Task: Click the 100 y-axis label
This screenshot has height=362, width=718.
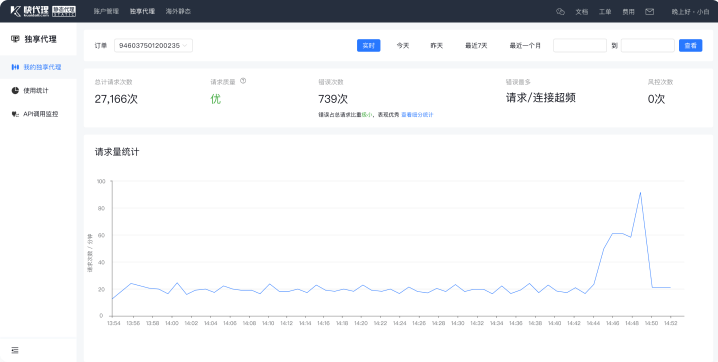Action: (101, 182)
